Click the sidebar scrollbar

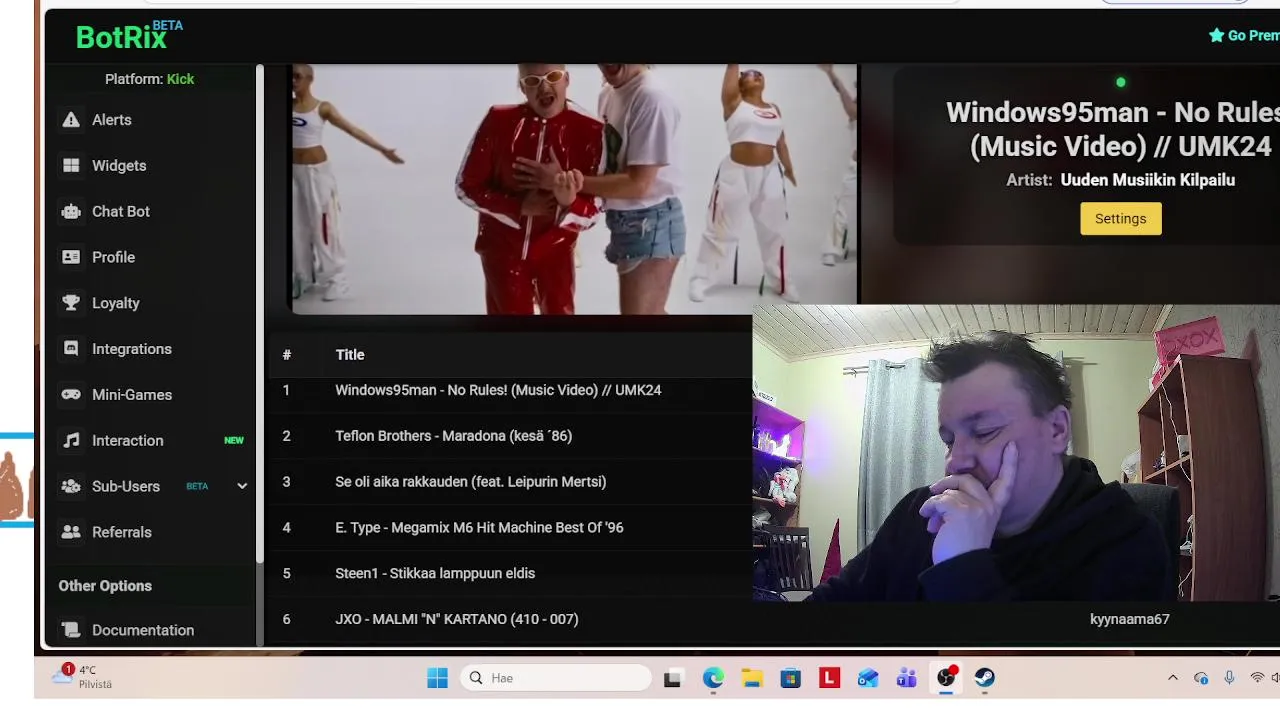(260, 312)
